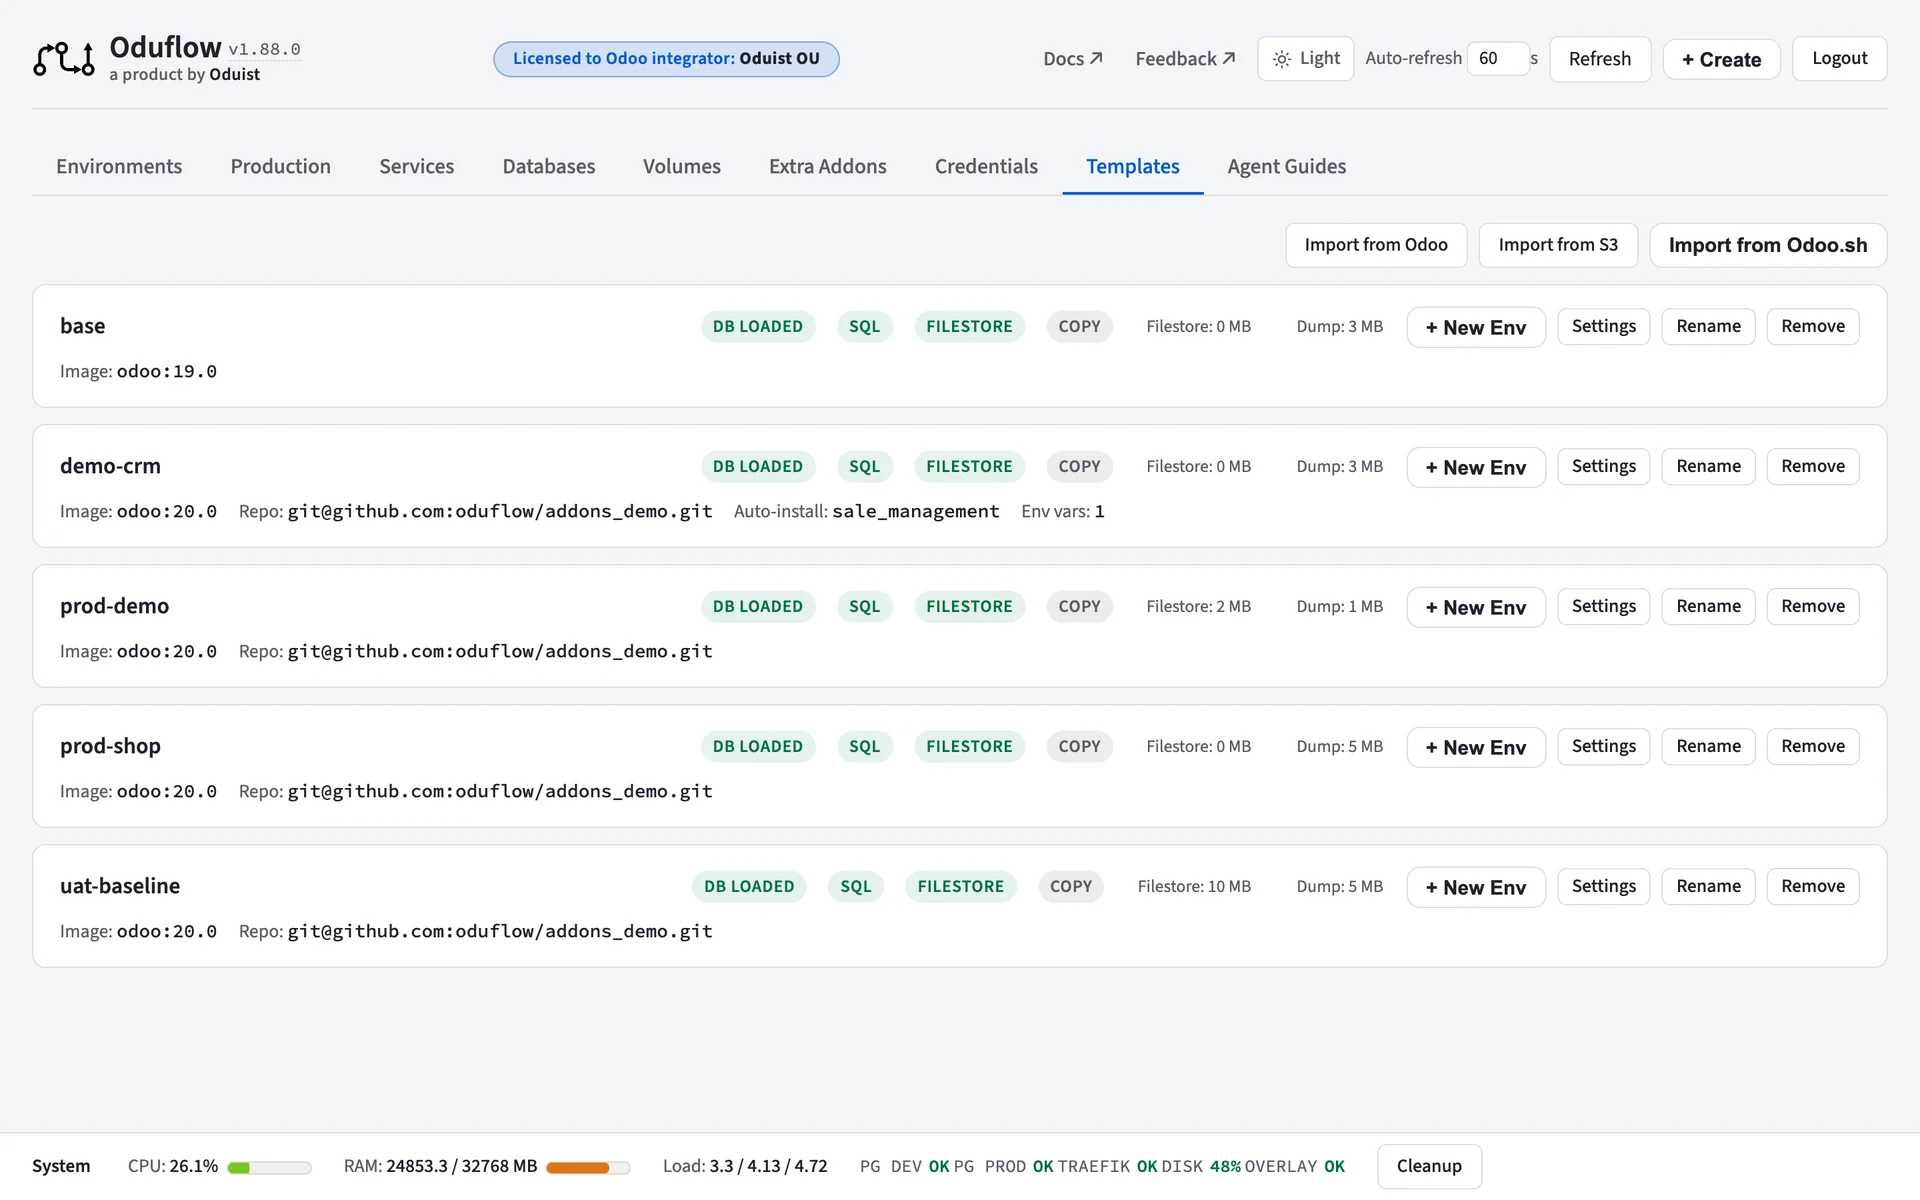1920x1200 pixels.
Task: Create New Env from uat-baseline template
Action: [x=1476, y=887]
